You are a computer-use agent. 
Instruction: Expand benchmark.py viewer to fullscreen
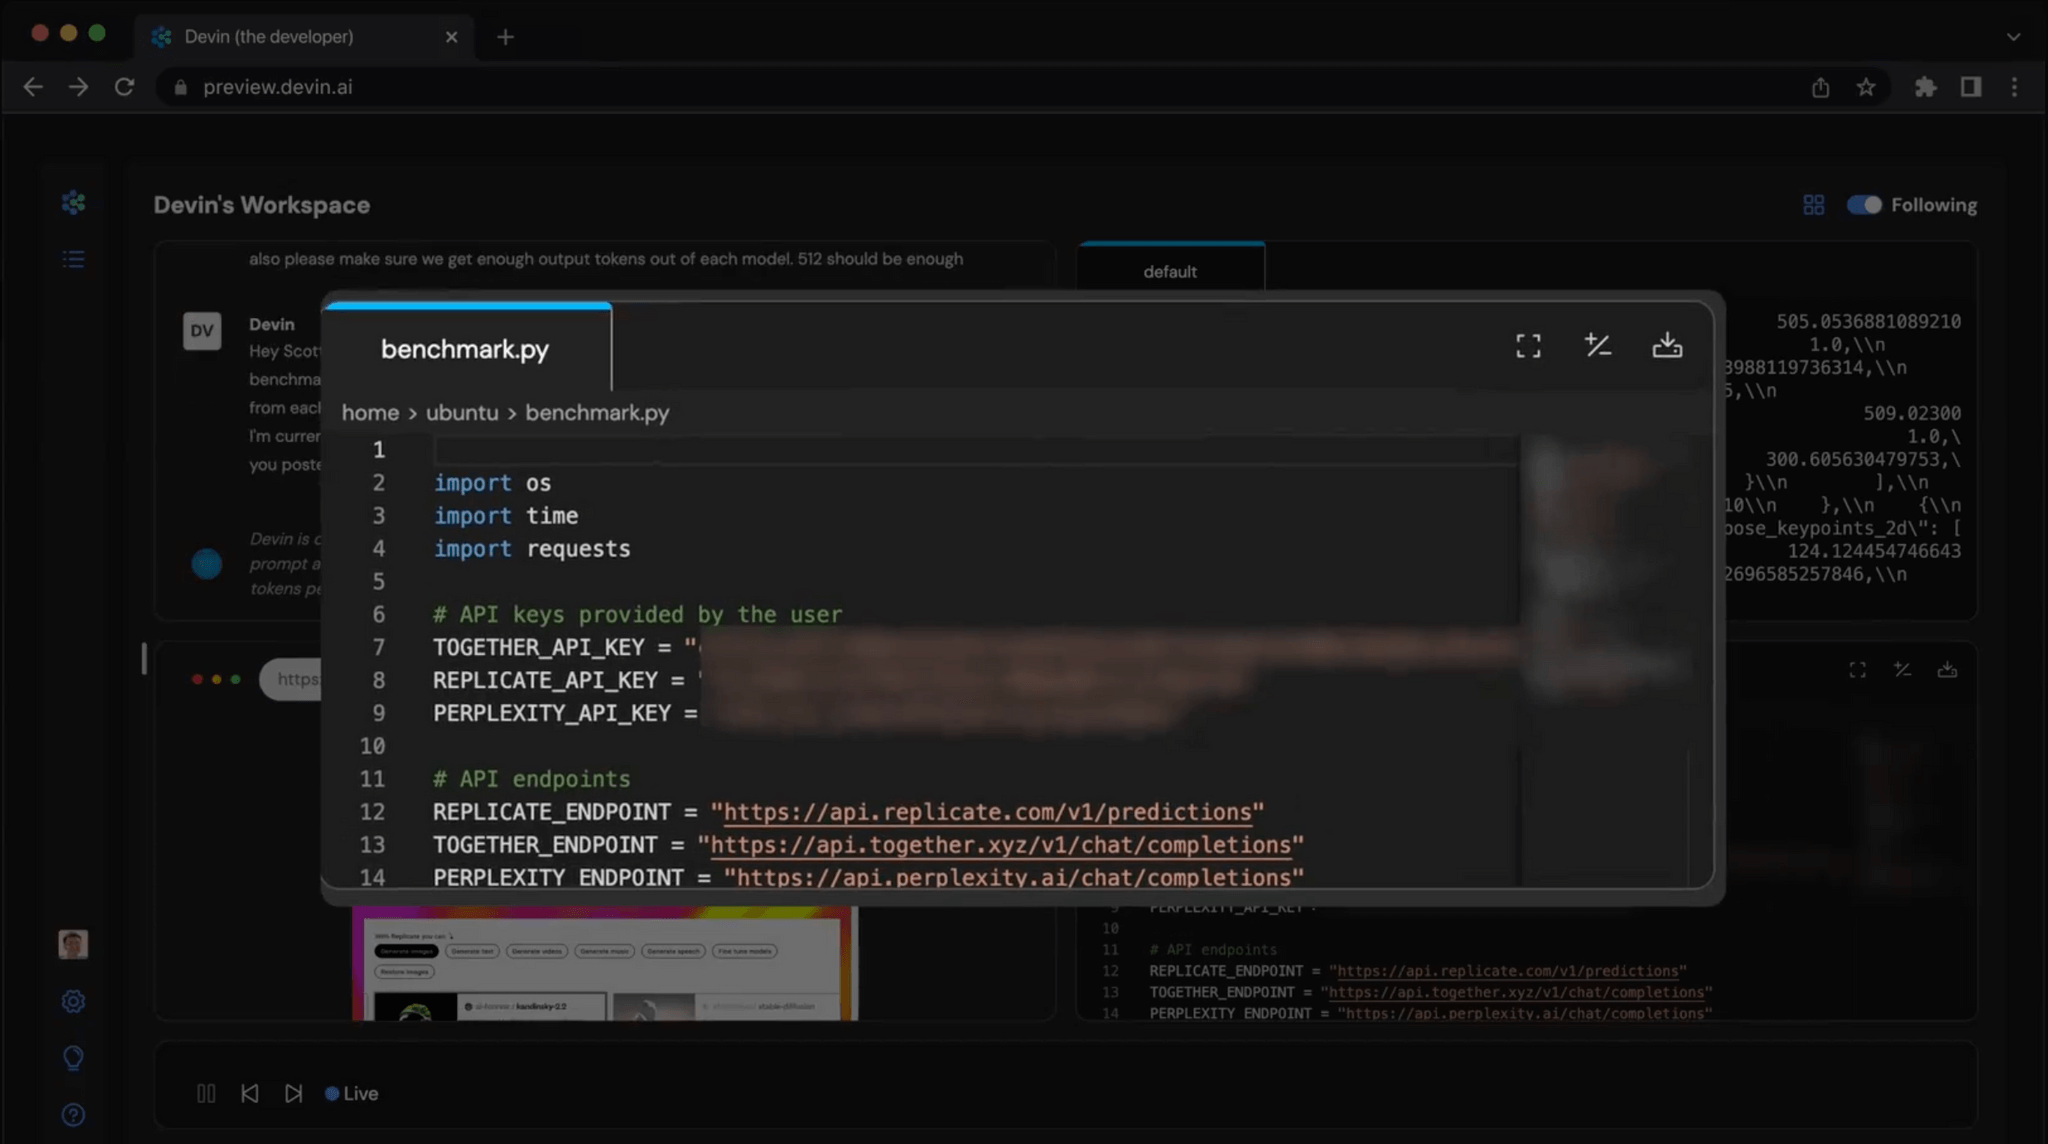coord(1528,345)
